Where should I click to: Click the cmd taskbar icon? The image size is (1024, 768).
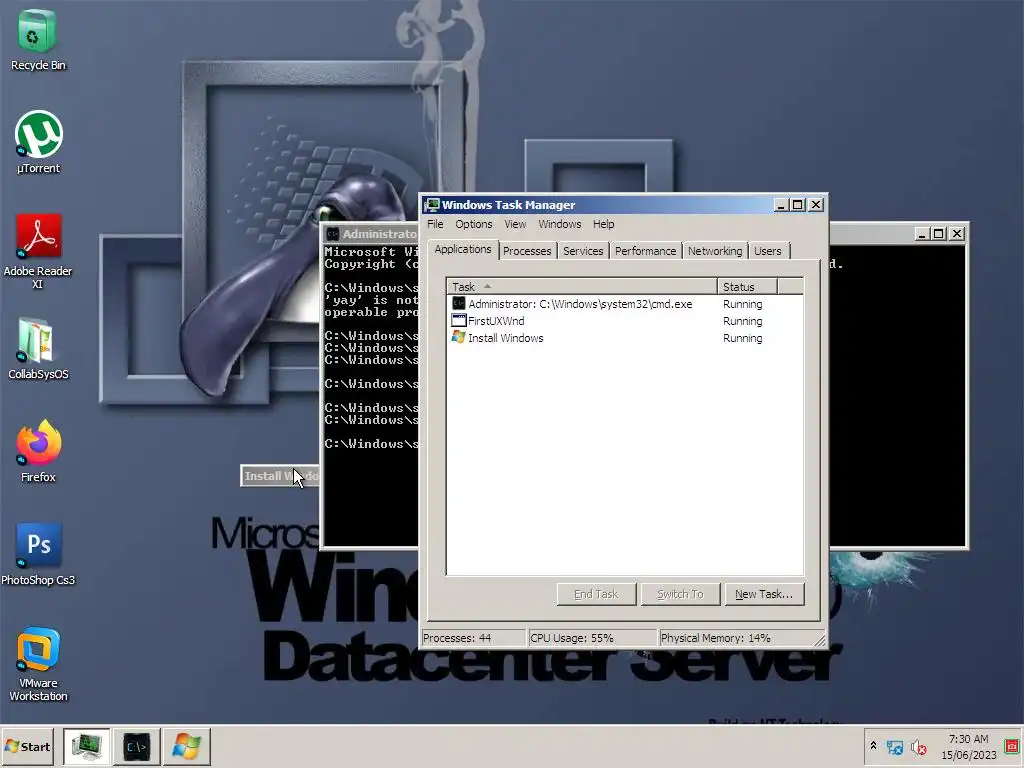(x=136, y=746)
